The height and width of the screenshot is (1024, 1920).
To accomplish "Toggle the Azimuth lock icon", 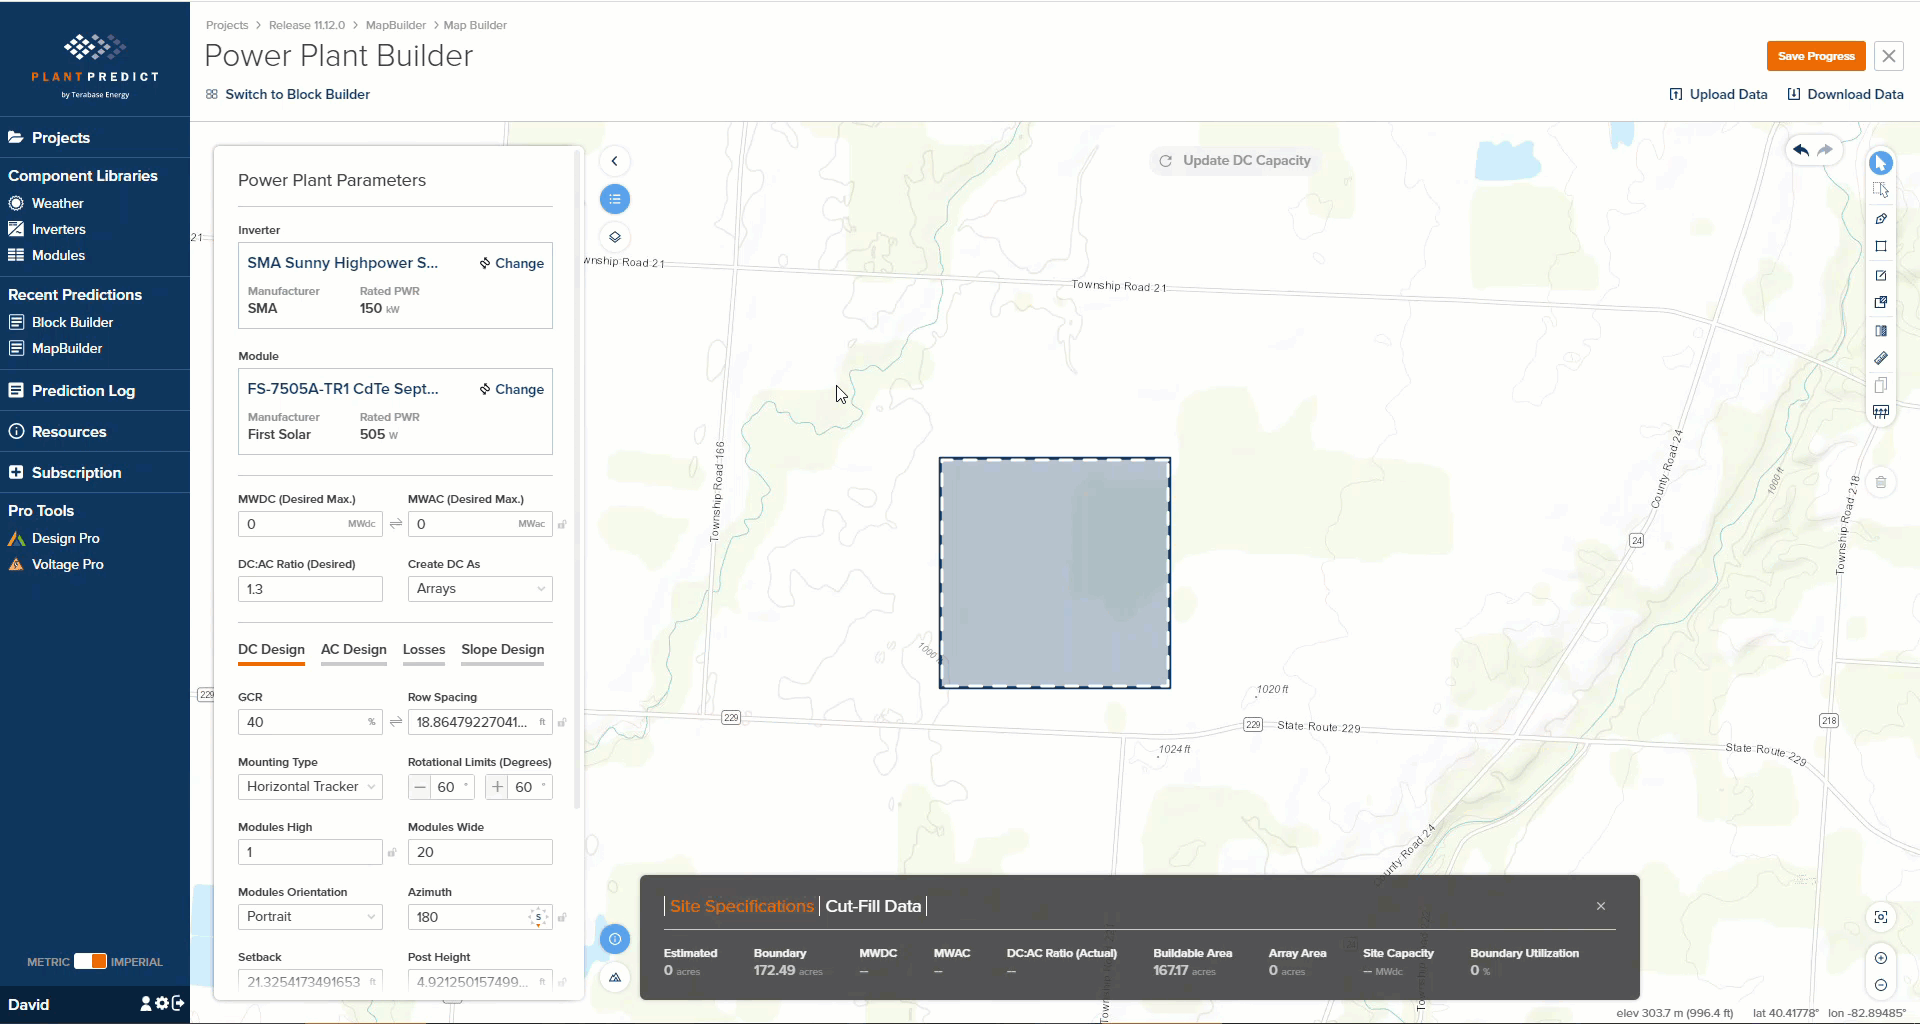I will coord(562,917).
